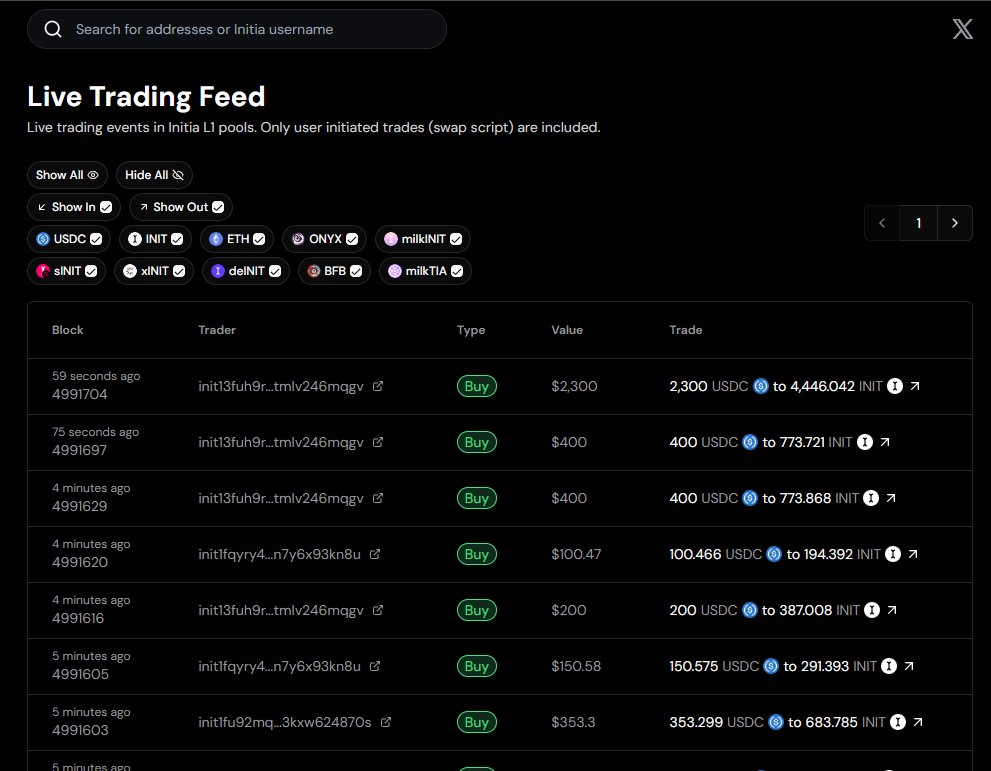Click the Buy badge for block 4991616
The image size is (991, 771).
point(477,610)
